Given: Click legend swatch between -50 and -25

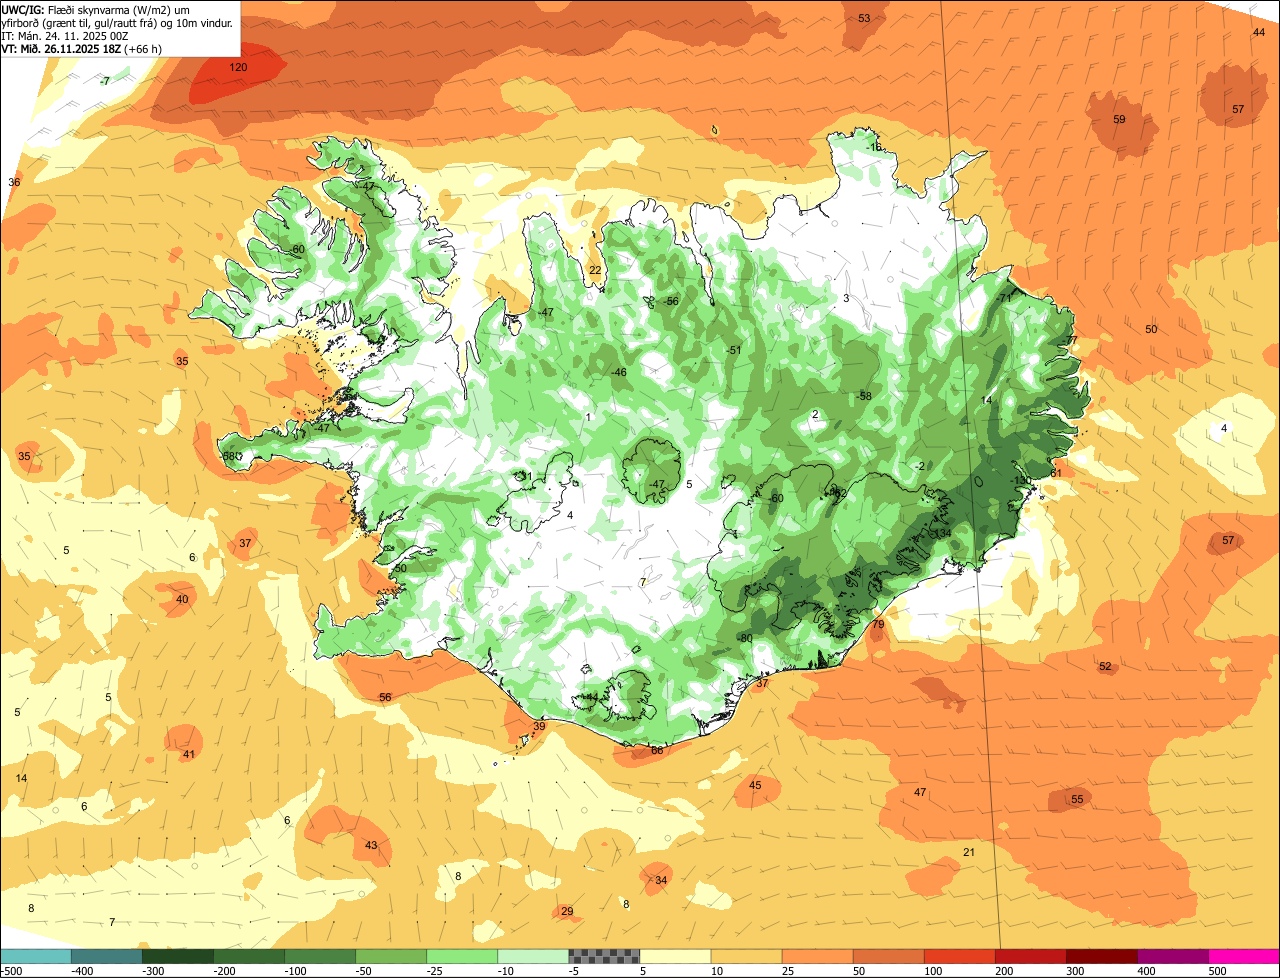Looking at the screenshot, I should click(390, 956).
